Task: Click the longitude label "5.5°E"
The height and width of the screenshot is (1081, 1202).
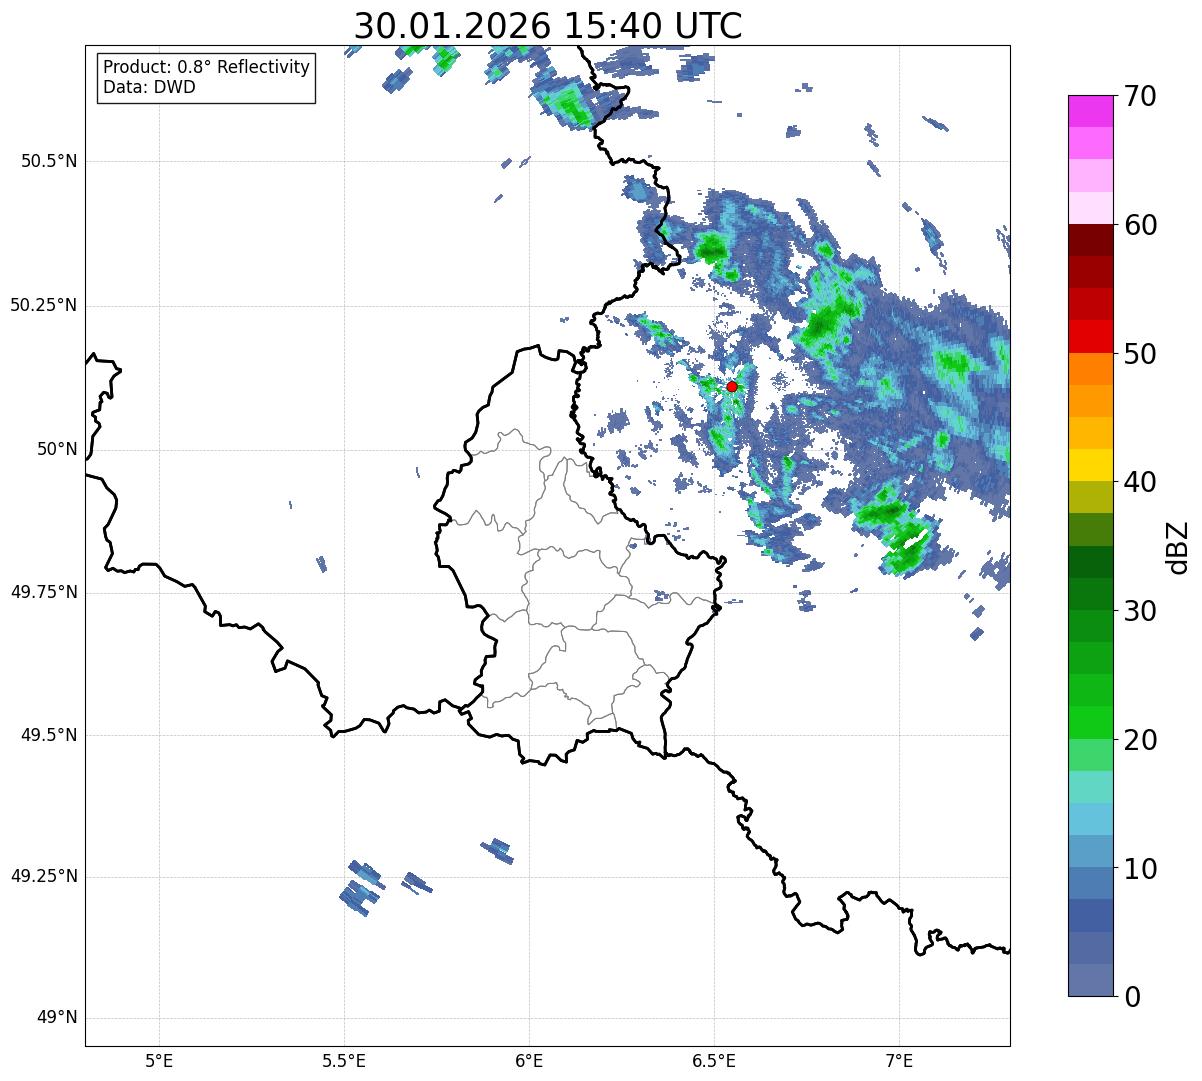Action: coord(344,1060)
